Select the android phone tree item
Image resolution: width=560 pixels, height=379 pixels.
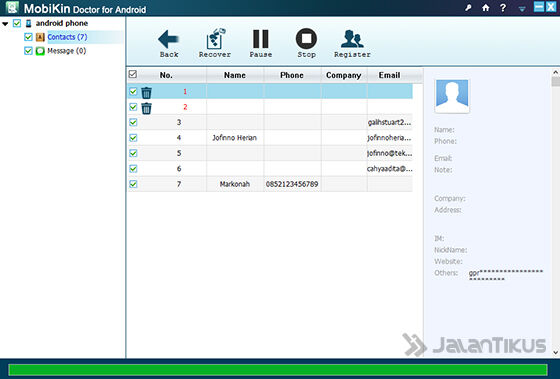click(61, 23)
